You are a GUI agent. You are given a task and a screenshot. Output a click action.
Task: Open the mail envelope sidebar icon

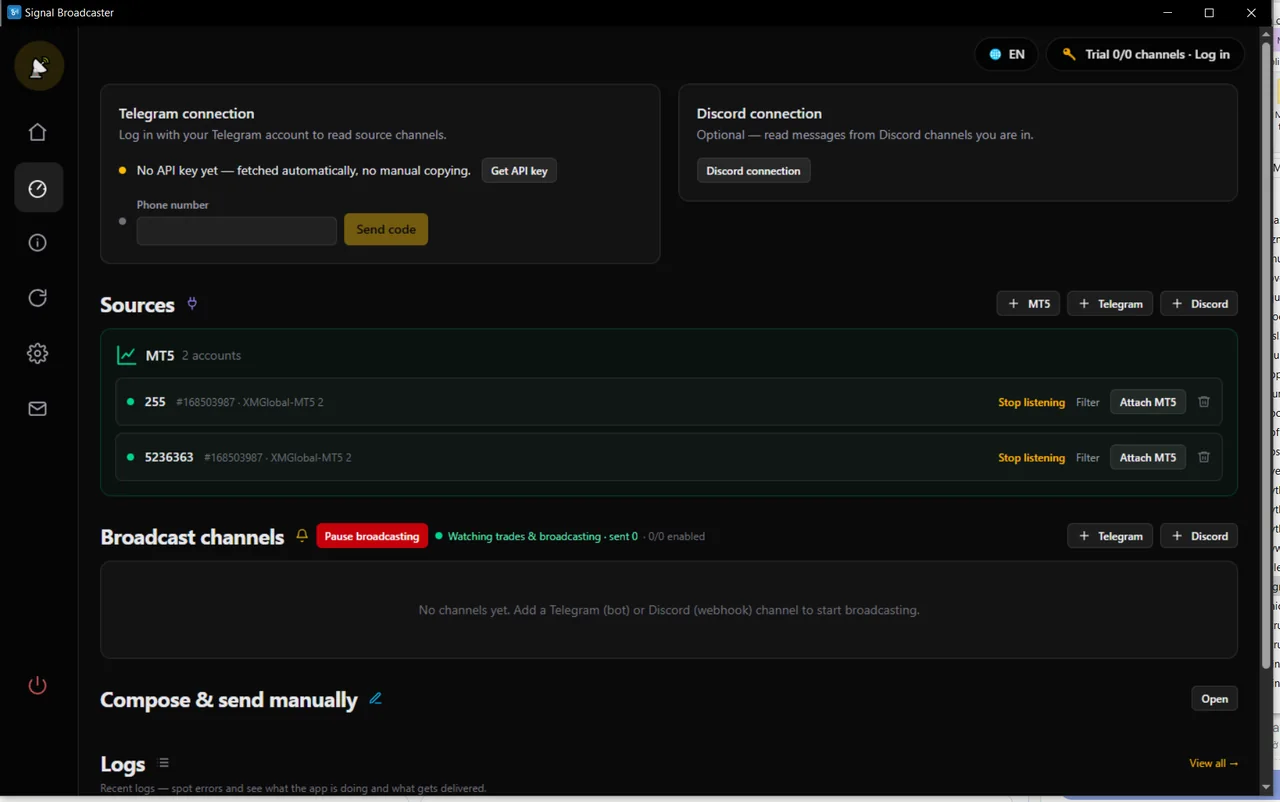[38, 409]
